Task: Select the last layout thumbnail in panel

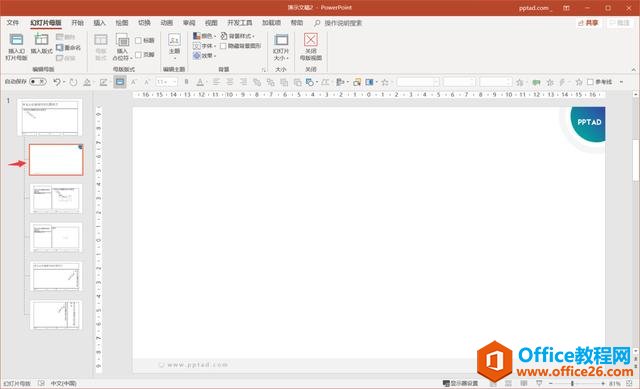Action: [56, 315]
